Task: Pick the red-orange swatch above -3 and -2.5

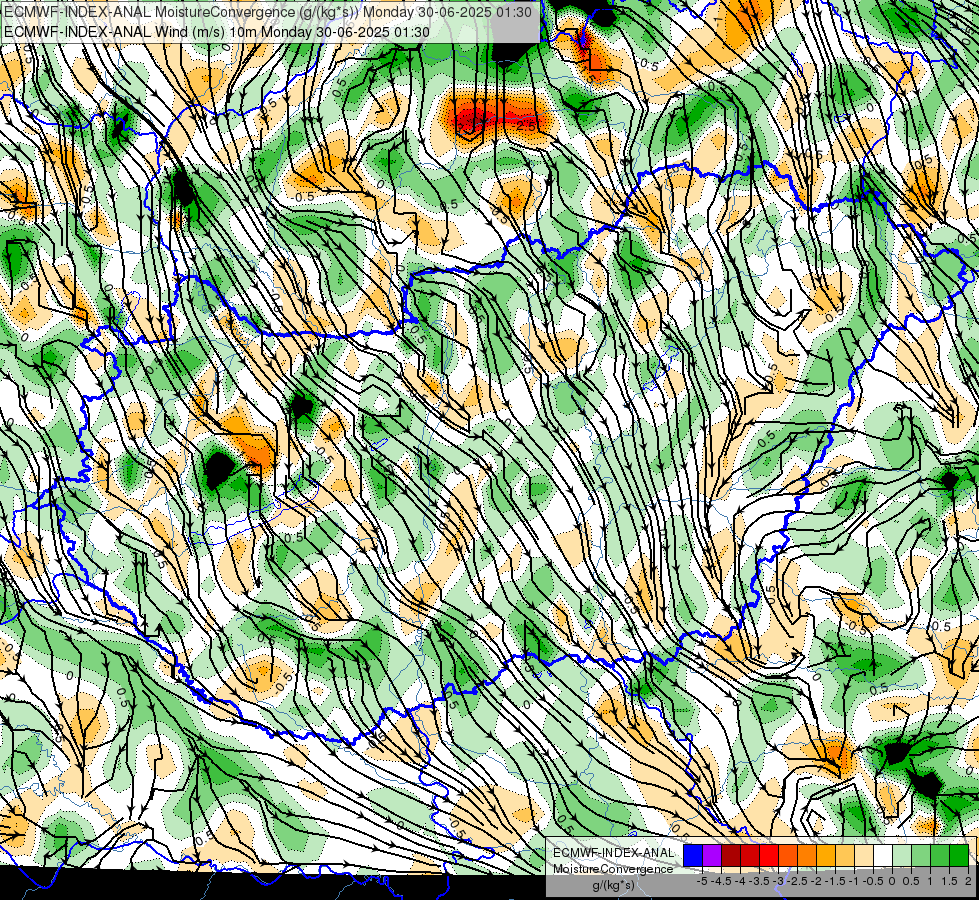Action: coord(788,855)
